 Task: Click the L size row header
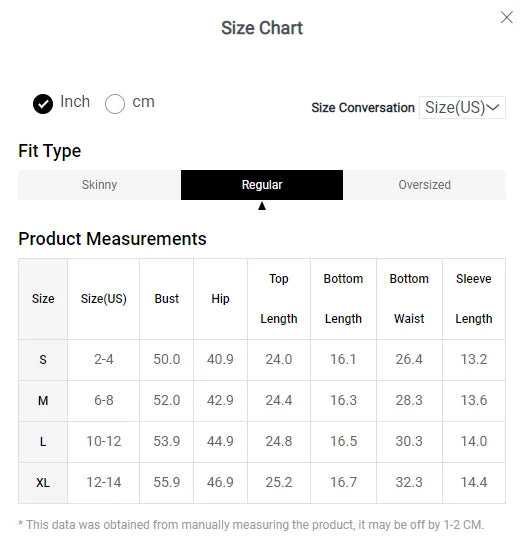click(43, 442)
